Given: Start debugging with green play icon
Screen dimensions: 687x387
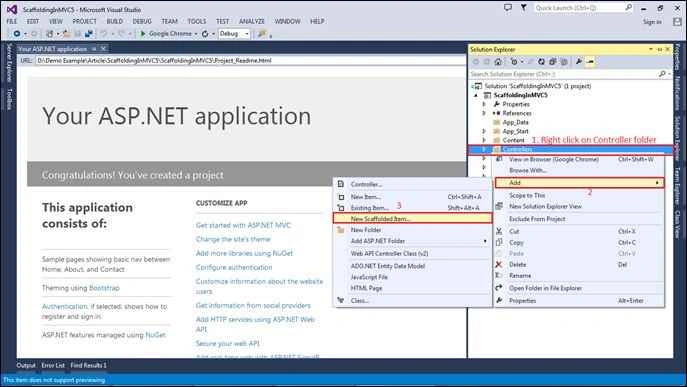Looking at the screenshot, I should point(142,34).
